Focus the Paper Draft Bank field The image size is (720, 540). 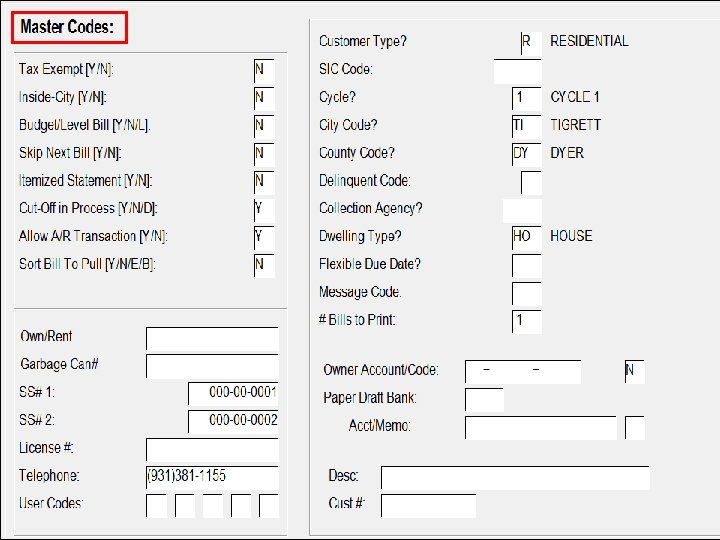click(x=485, y=400)
